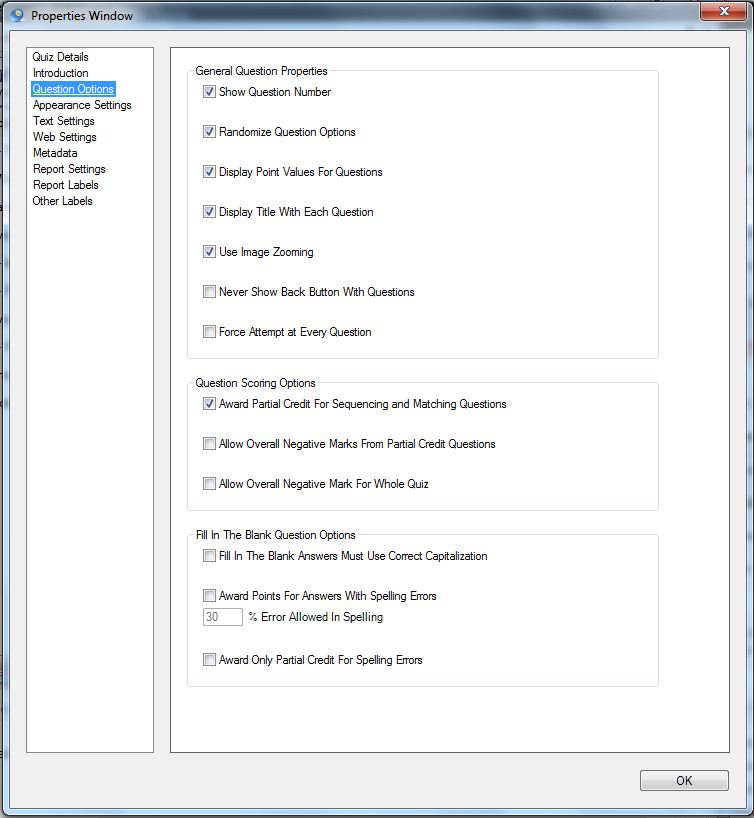Open Report Settings
The height and width of the screenshot is (818, 754).
click(69, 169)
